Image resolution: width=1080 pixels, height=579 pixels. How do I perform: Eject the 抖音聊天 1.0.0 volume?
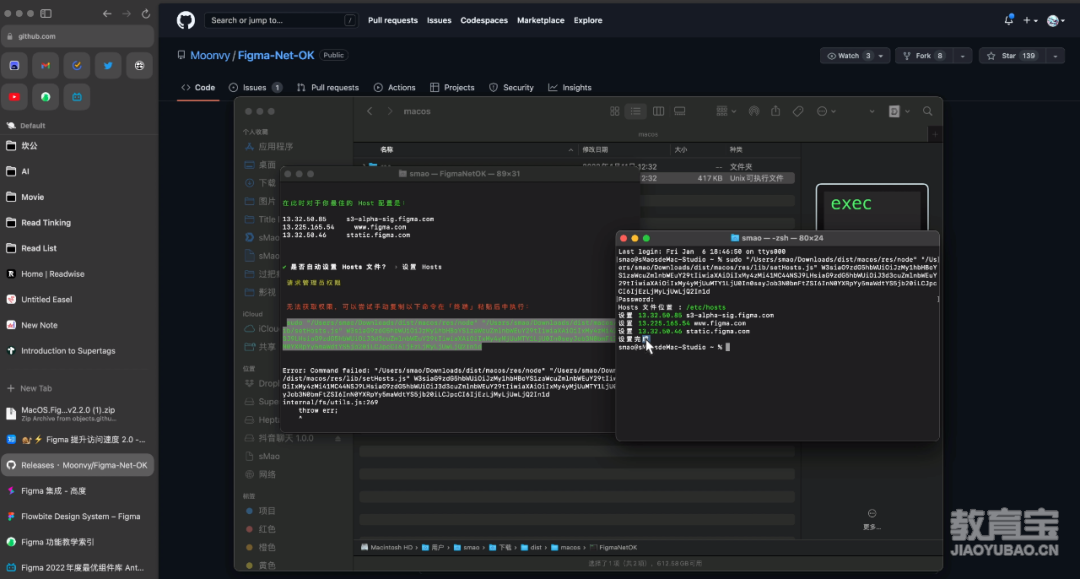pos(338,439)
